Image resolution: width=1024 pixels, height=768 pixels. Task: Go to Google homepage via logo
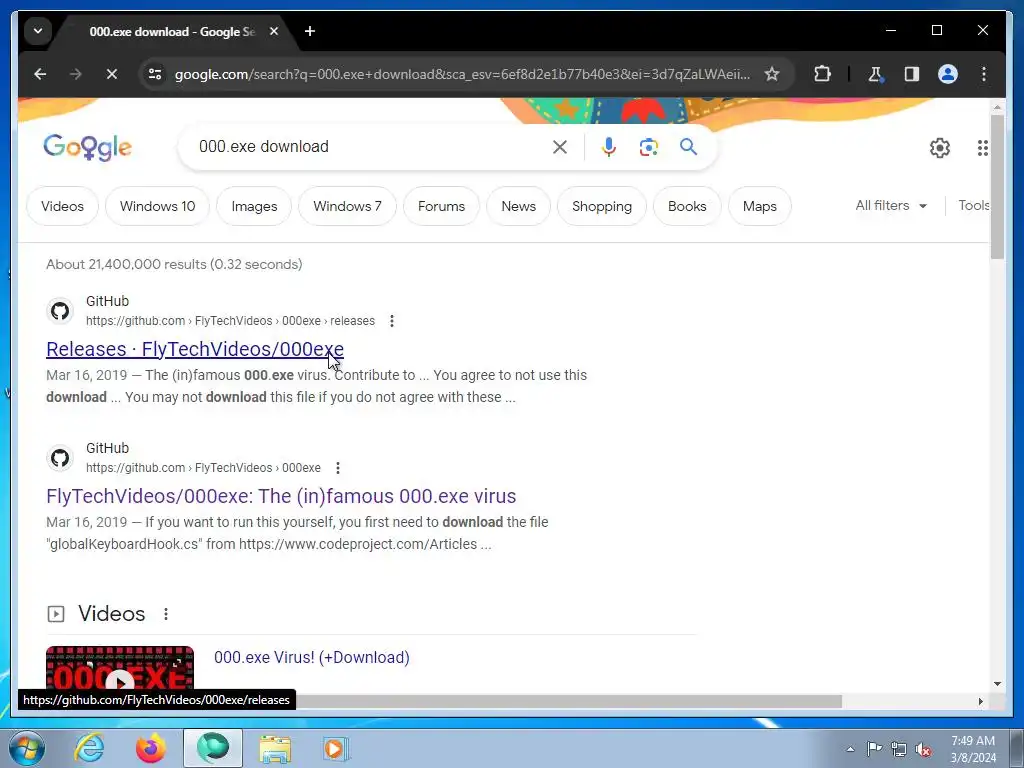tap(88, 147)
